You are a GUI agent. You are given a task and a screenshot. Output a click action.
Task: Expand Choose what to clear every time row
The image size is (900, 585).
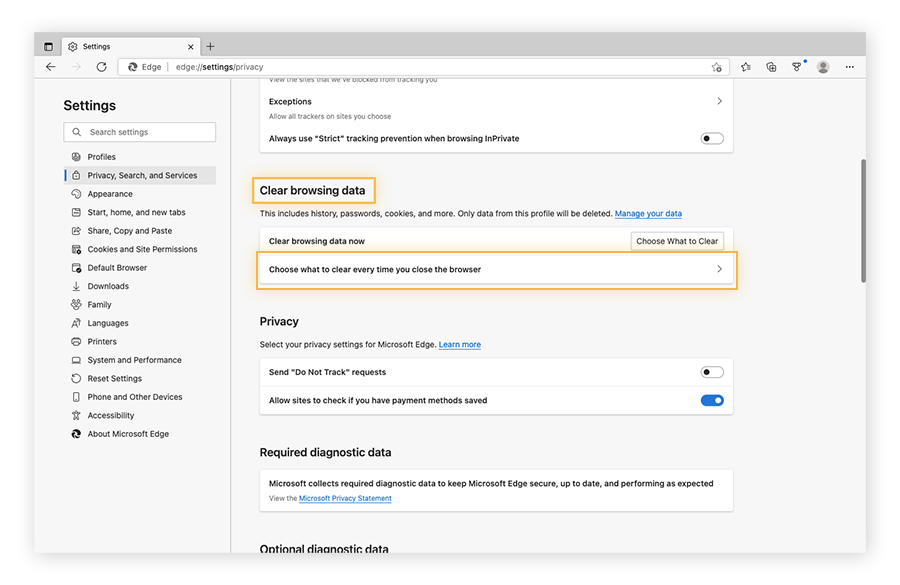719,269
